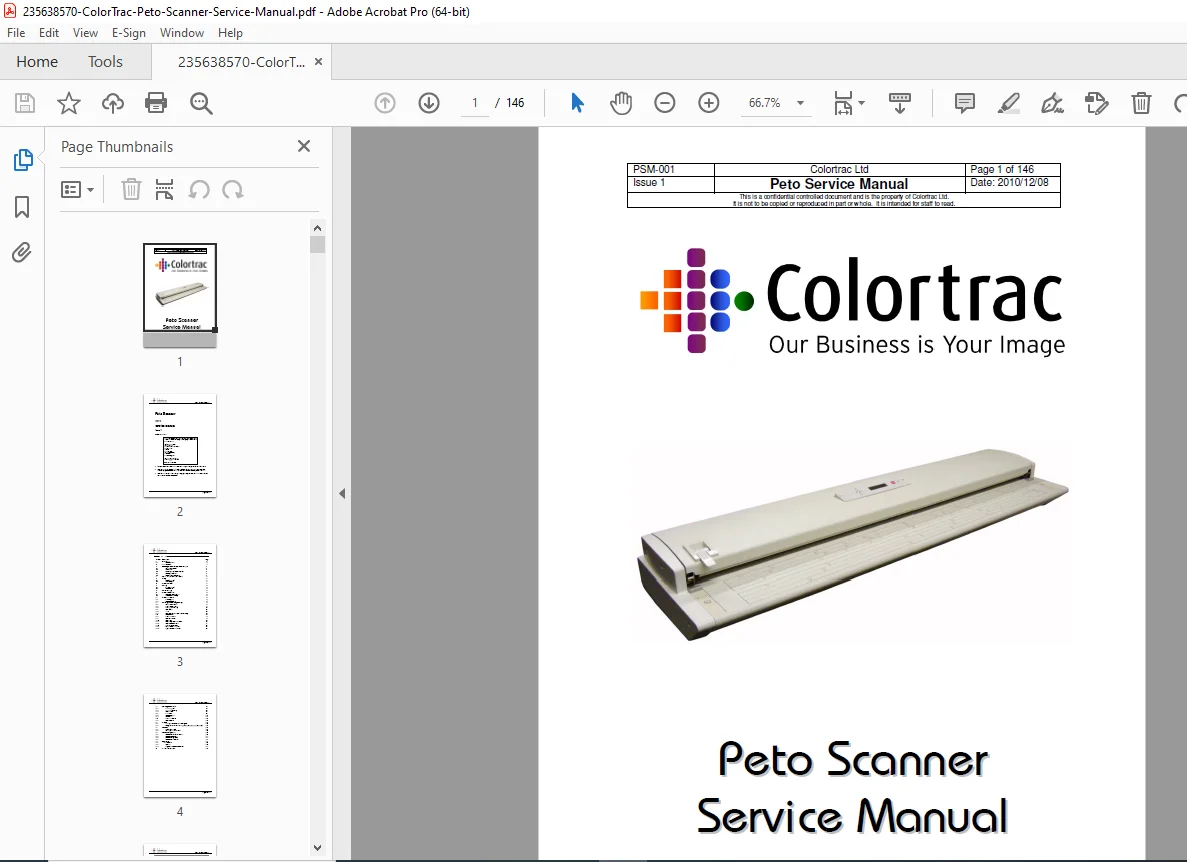This screenshot has width=1187, height=862.
Task: Click the scanner photo on the page
Action: 853,543
